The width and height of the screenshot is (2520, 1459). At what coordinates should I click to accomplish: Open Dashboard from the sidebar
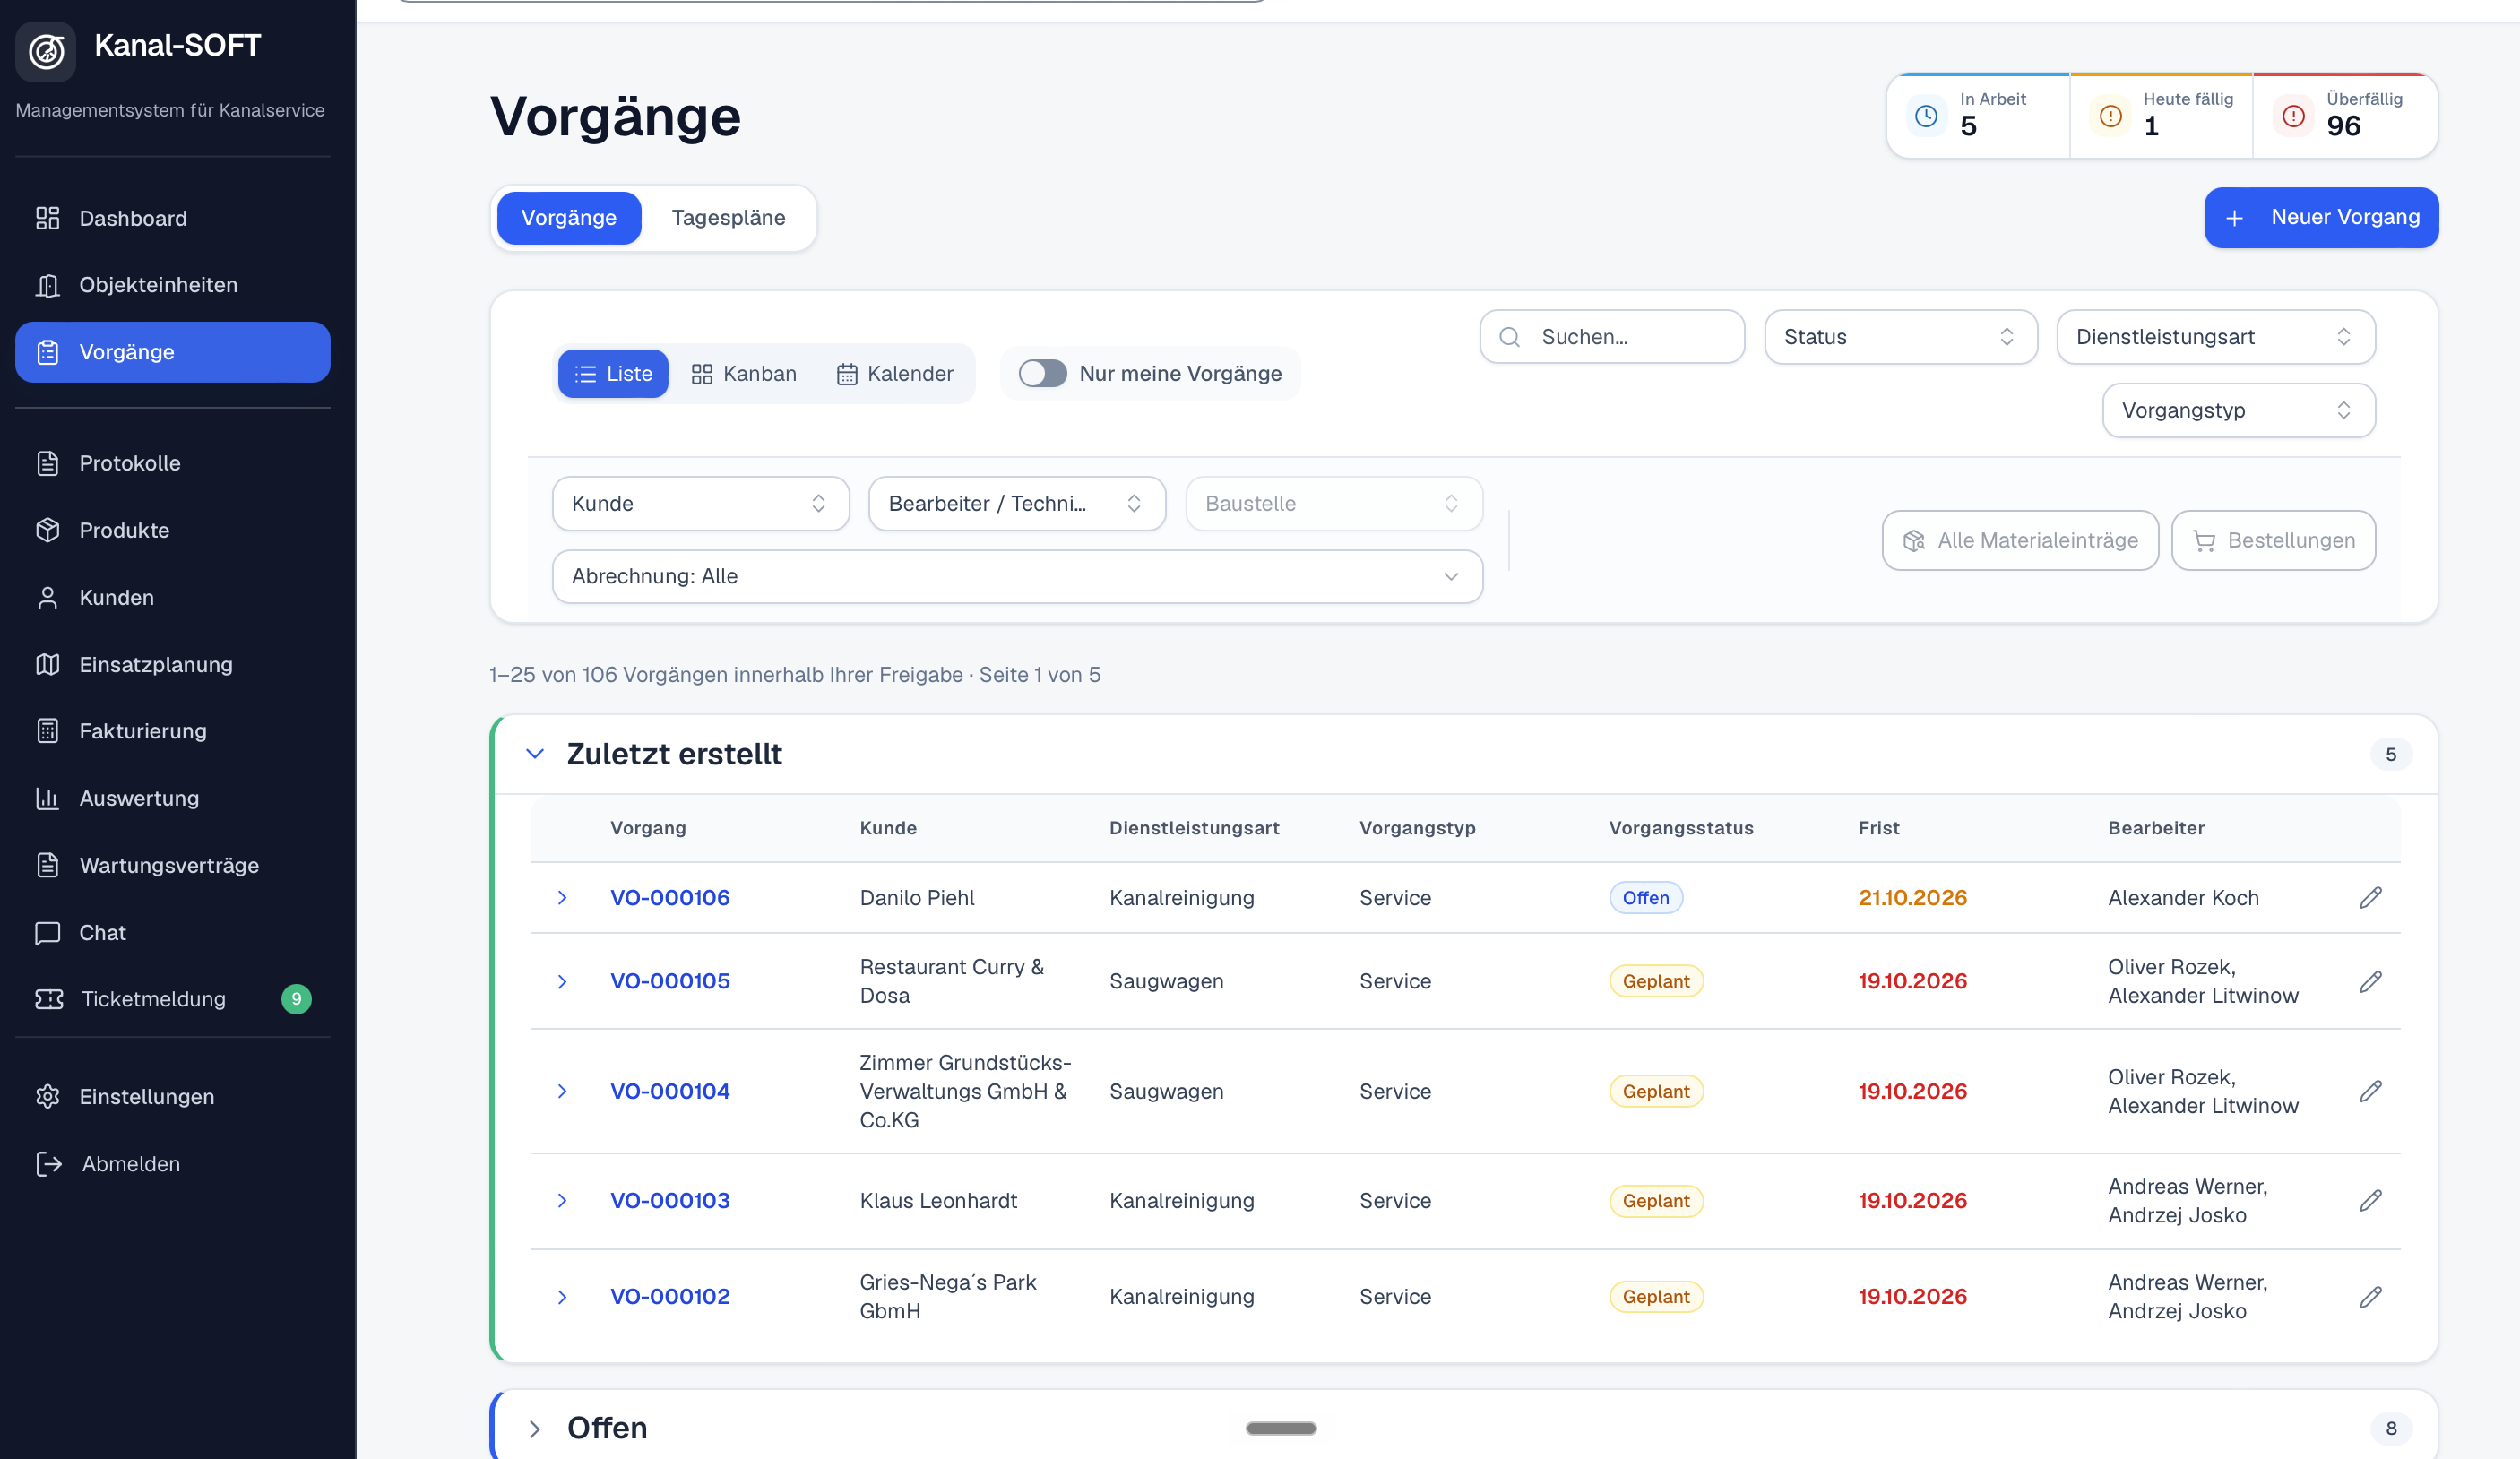click(172, 218)
